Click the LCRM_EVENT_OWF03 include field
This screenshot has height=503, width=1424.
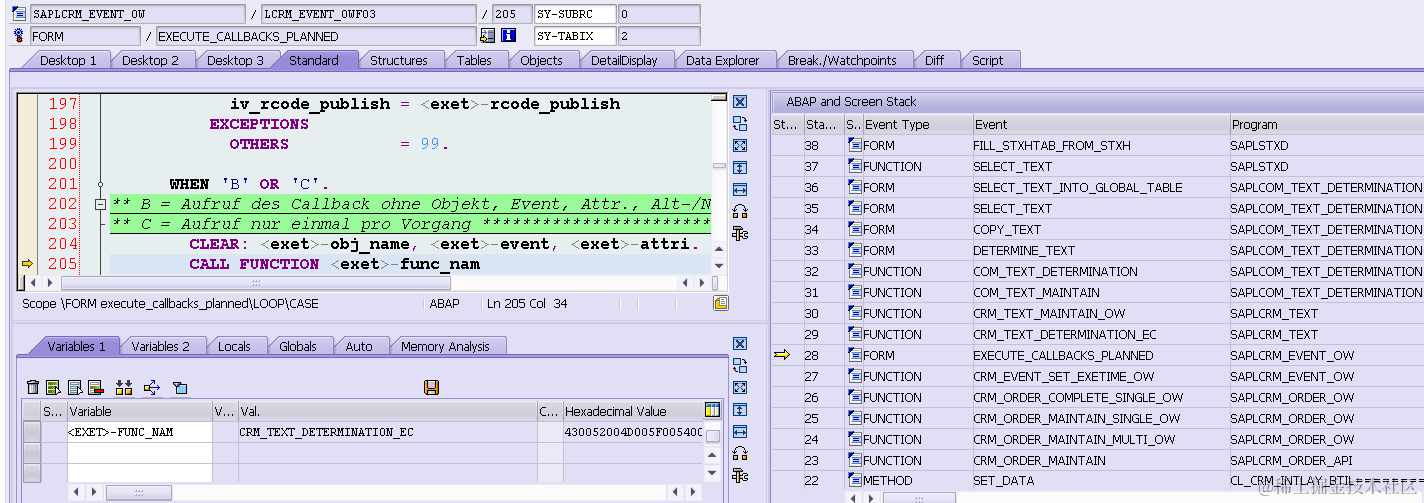(x=369, y=14)
